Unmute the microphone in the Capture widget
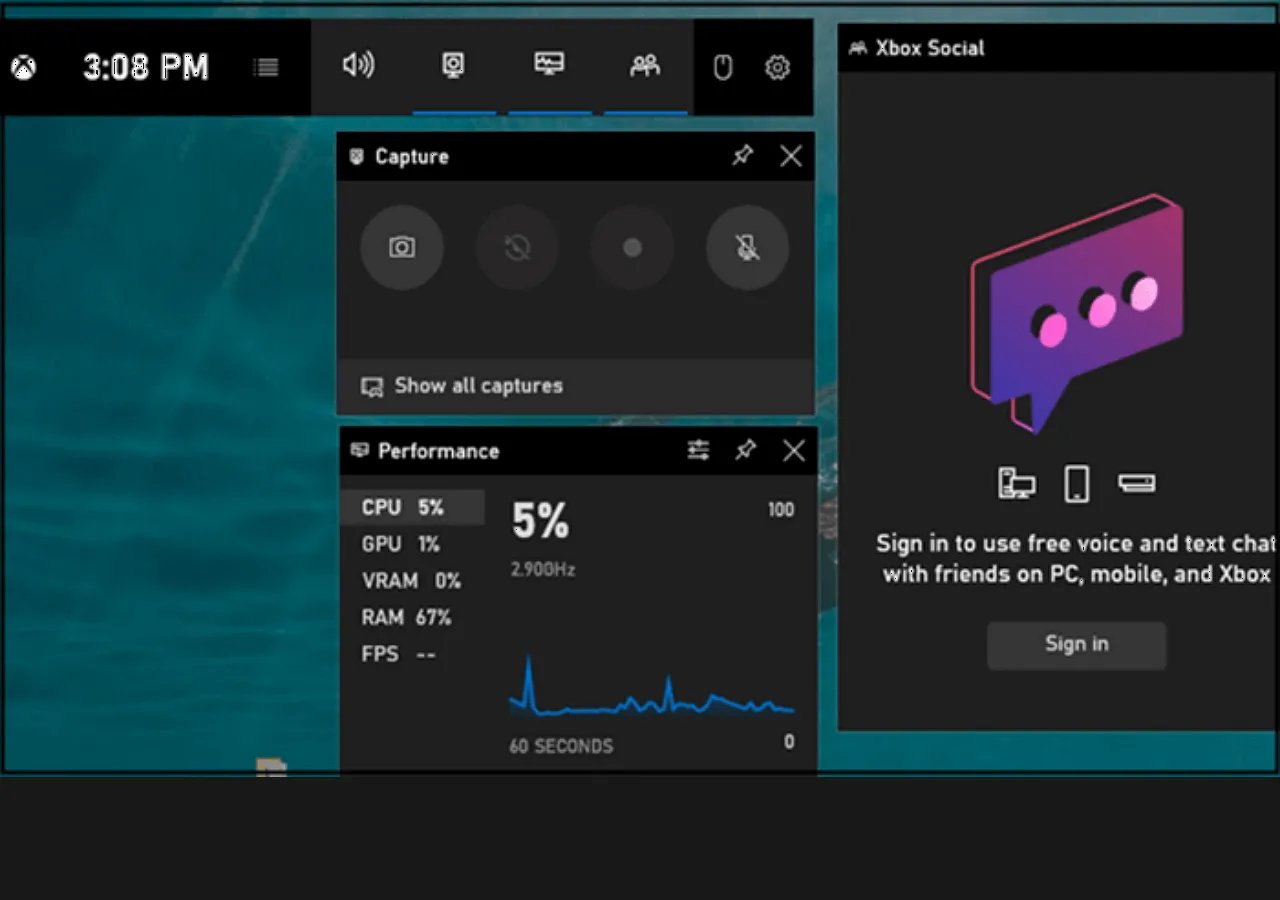The image size is (1280, 900). [x=747, y=248]
